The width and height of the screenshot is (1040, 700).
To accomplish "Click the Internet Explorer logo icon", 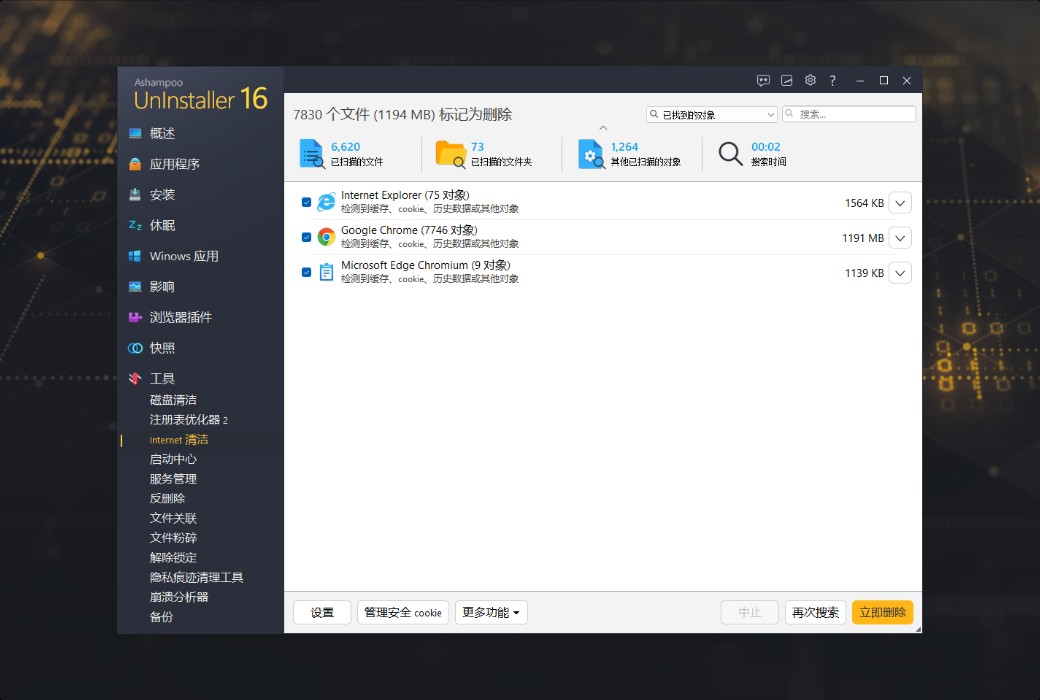I will [326, 202].
